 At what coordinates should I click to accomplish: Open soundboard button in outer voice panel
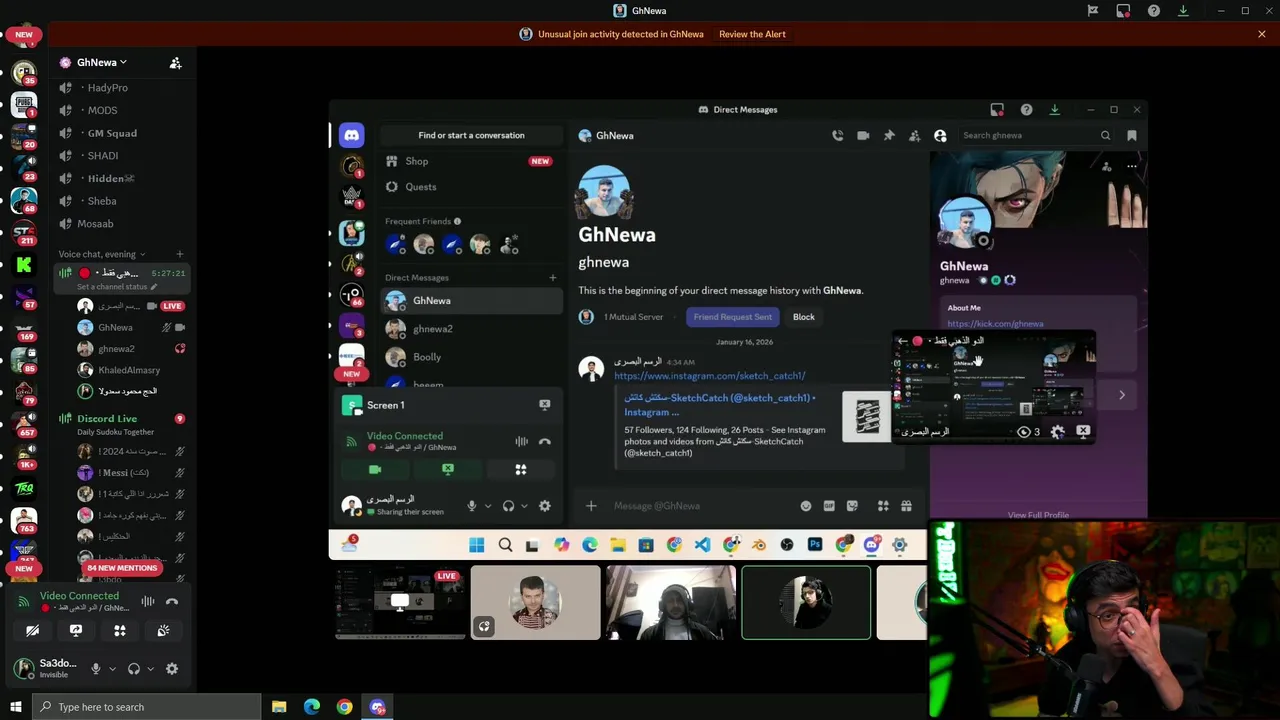[x=163, y=631]
